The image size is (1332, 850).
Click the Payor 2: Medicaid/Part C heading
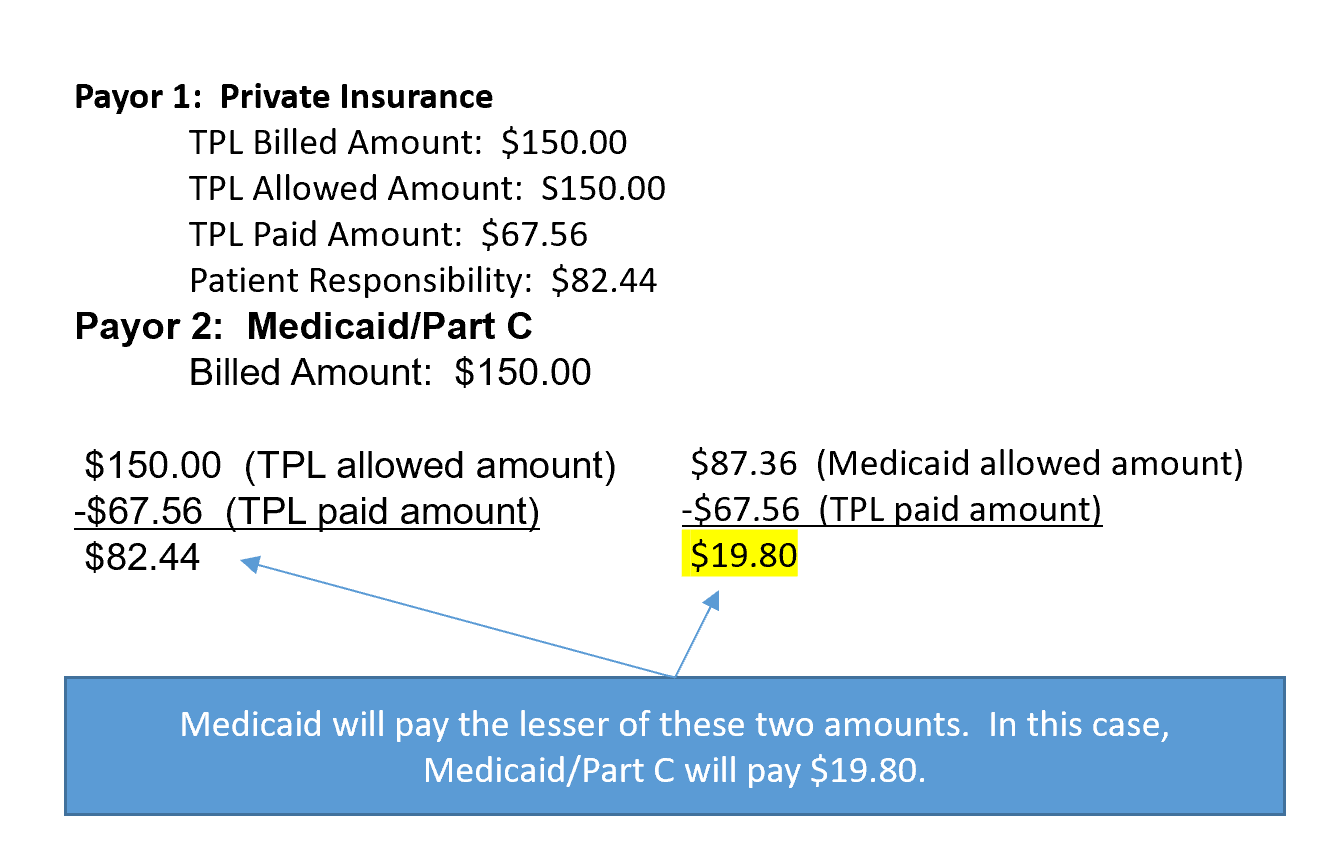pyautogui.click(x=304, y=327)
